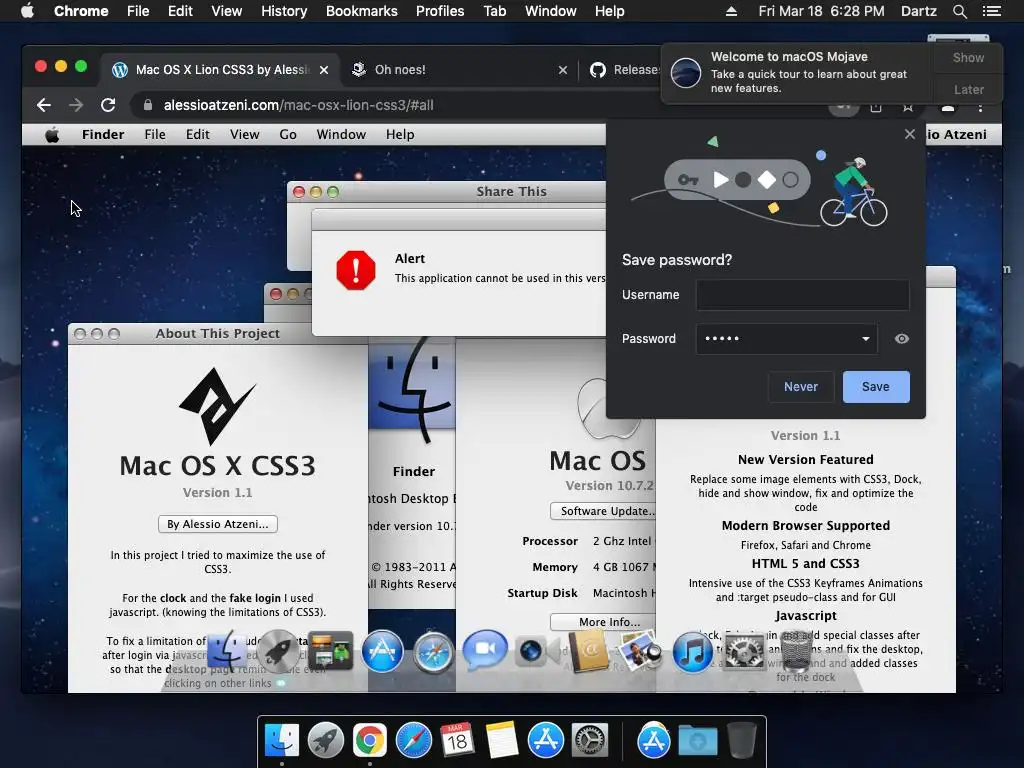Screen dimensions: 1024x768
Task: Click the clock Fri Mar 18 6:28 PM
Action: (x=821, y=11)
